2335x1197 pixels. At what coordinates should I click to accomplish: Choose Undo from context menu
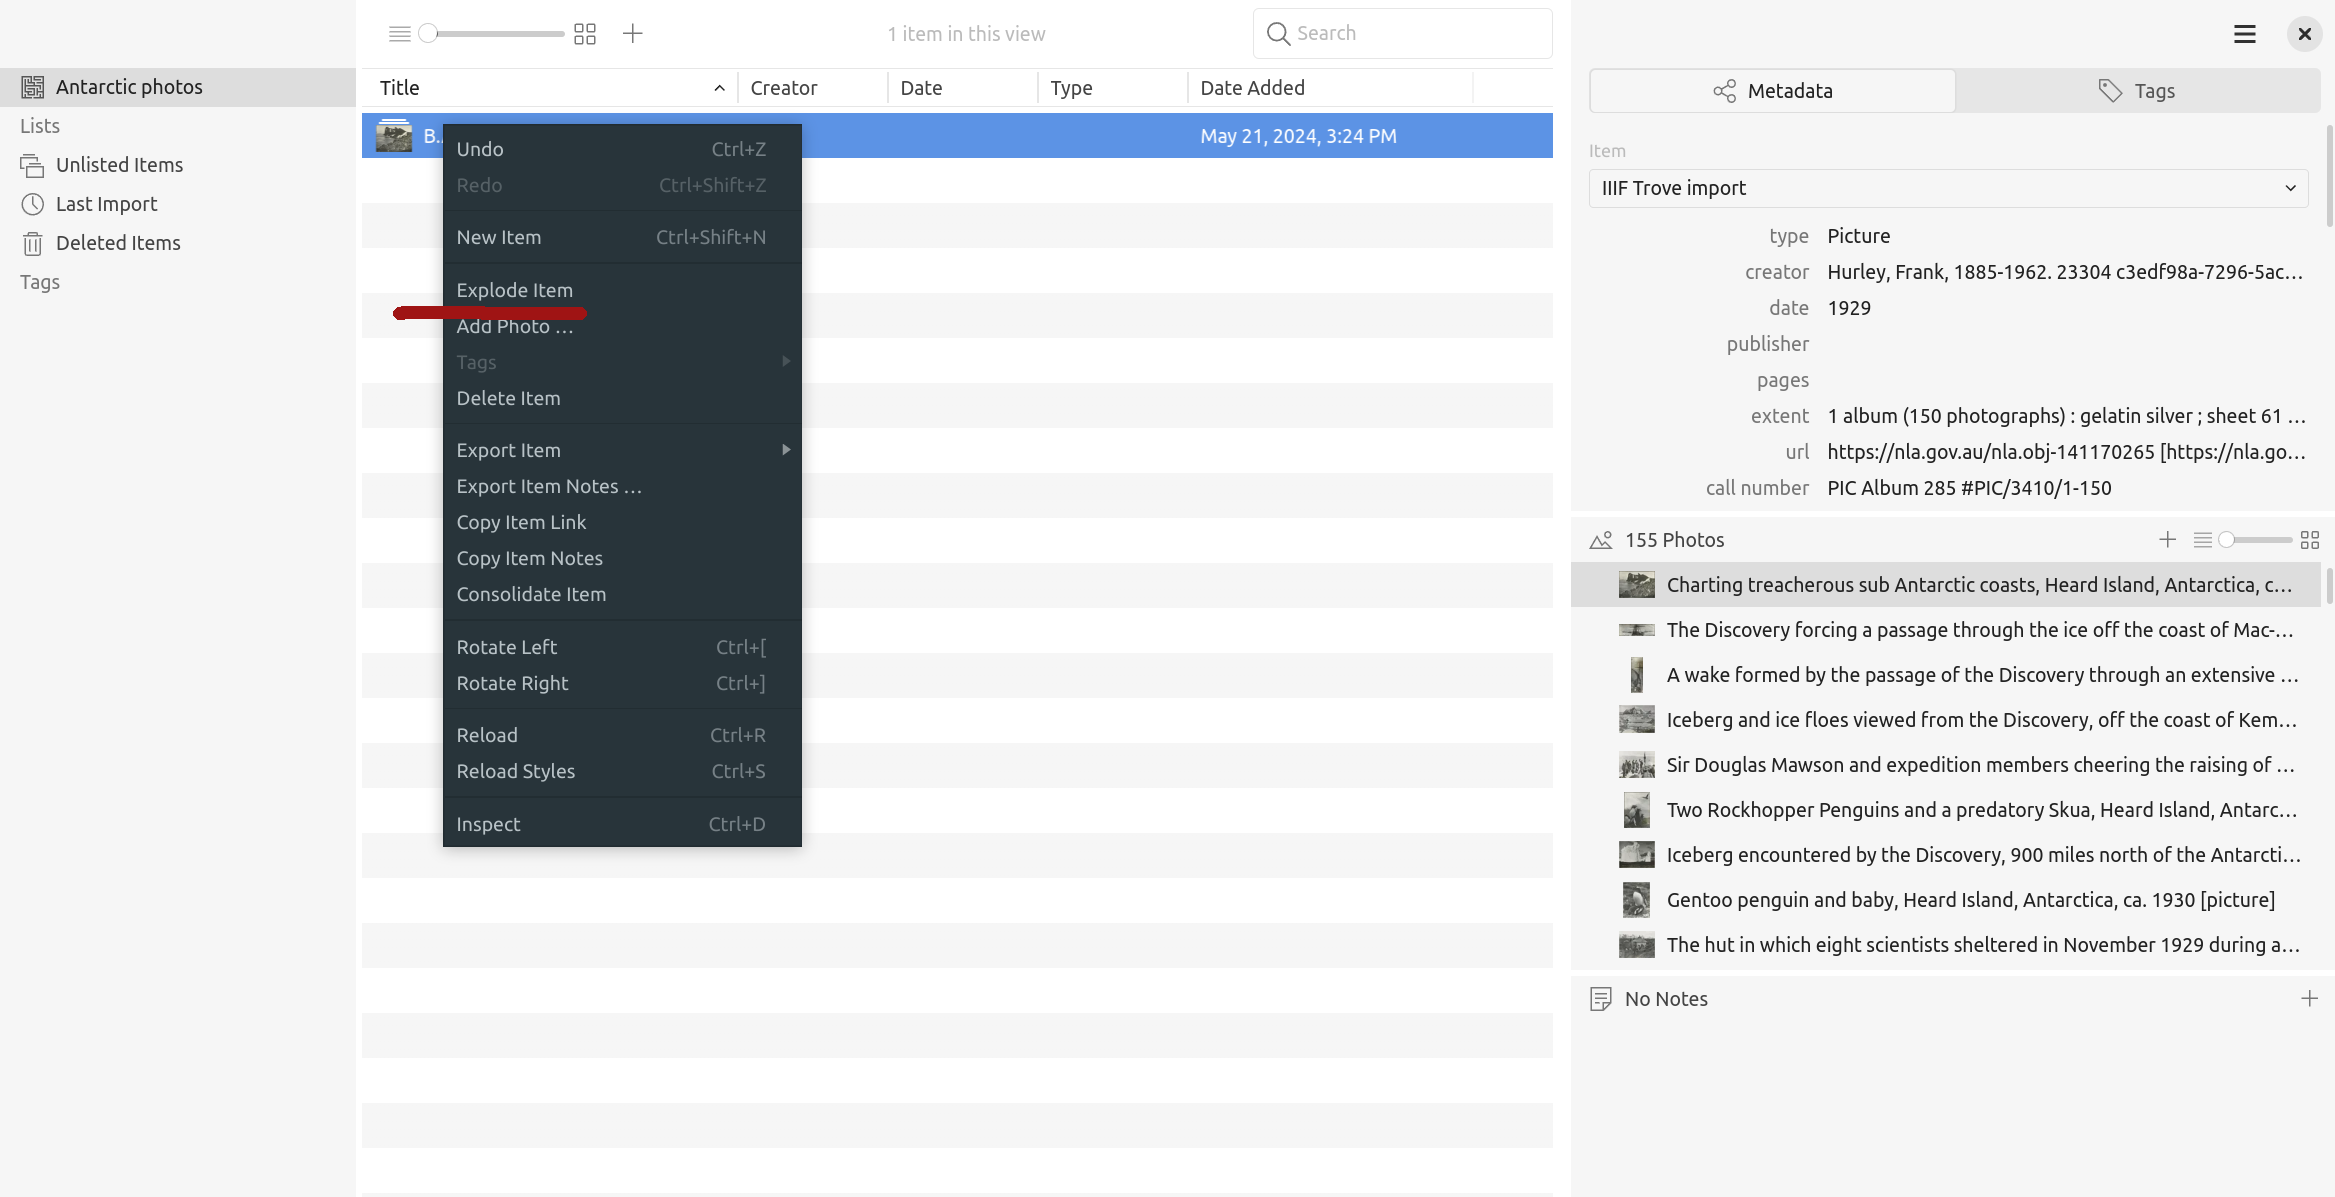click(x=622, y=149)
